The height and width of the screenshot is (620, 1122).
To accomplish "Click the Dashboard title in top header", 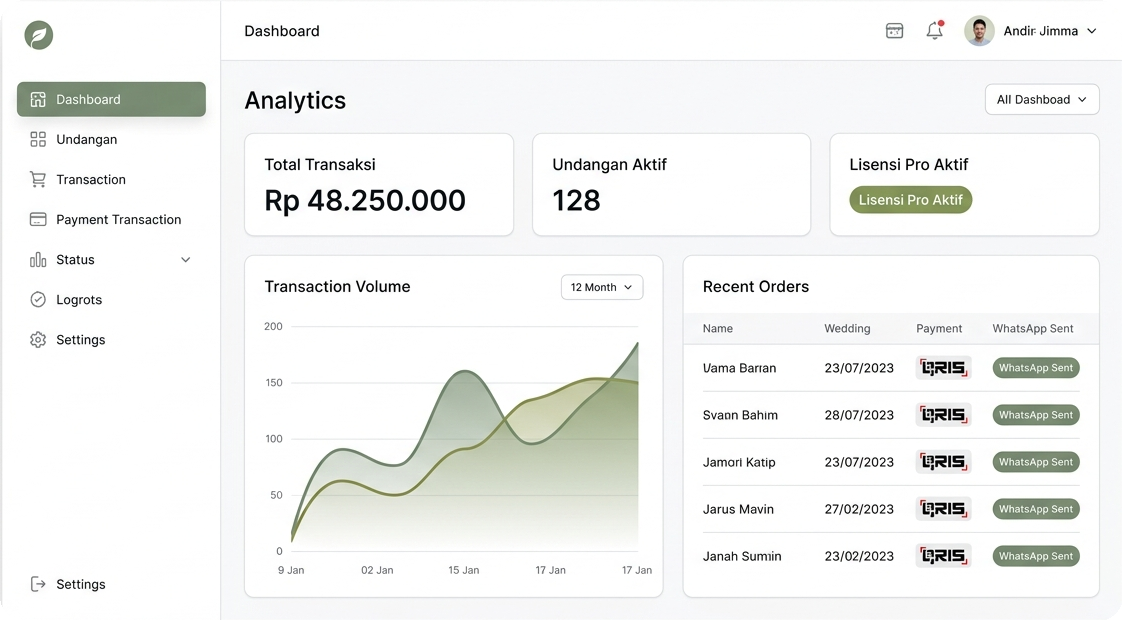I will click(282, 31).
